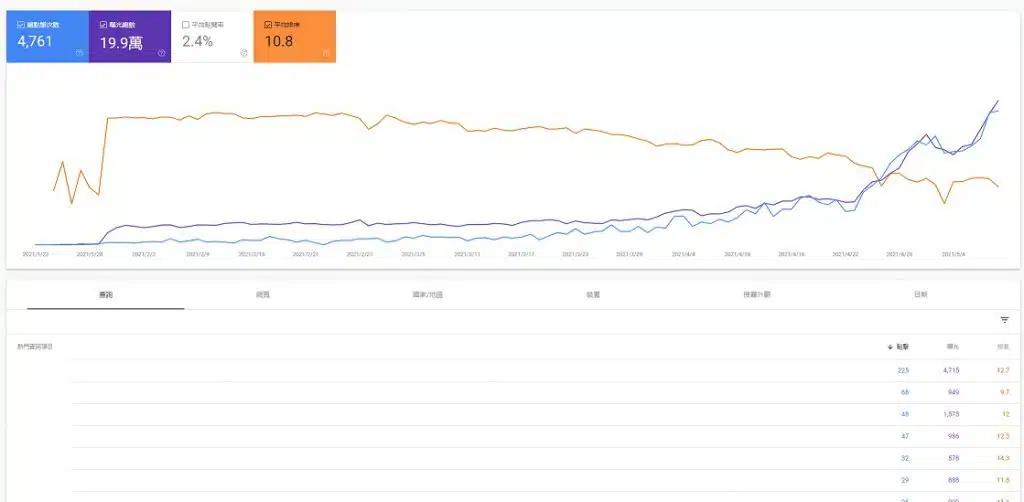Click the sort arrow beside 點擊 column
This screenshot has height=502, width=1024.
click(891, 347)
